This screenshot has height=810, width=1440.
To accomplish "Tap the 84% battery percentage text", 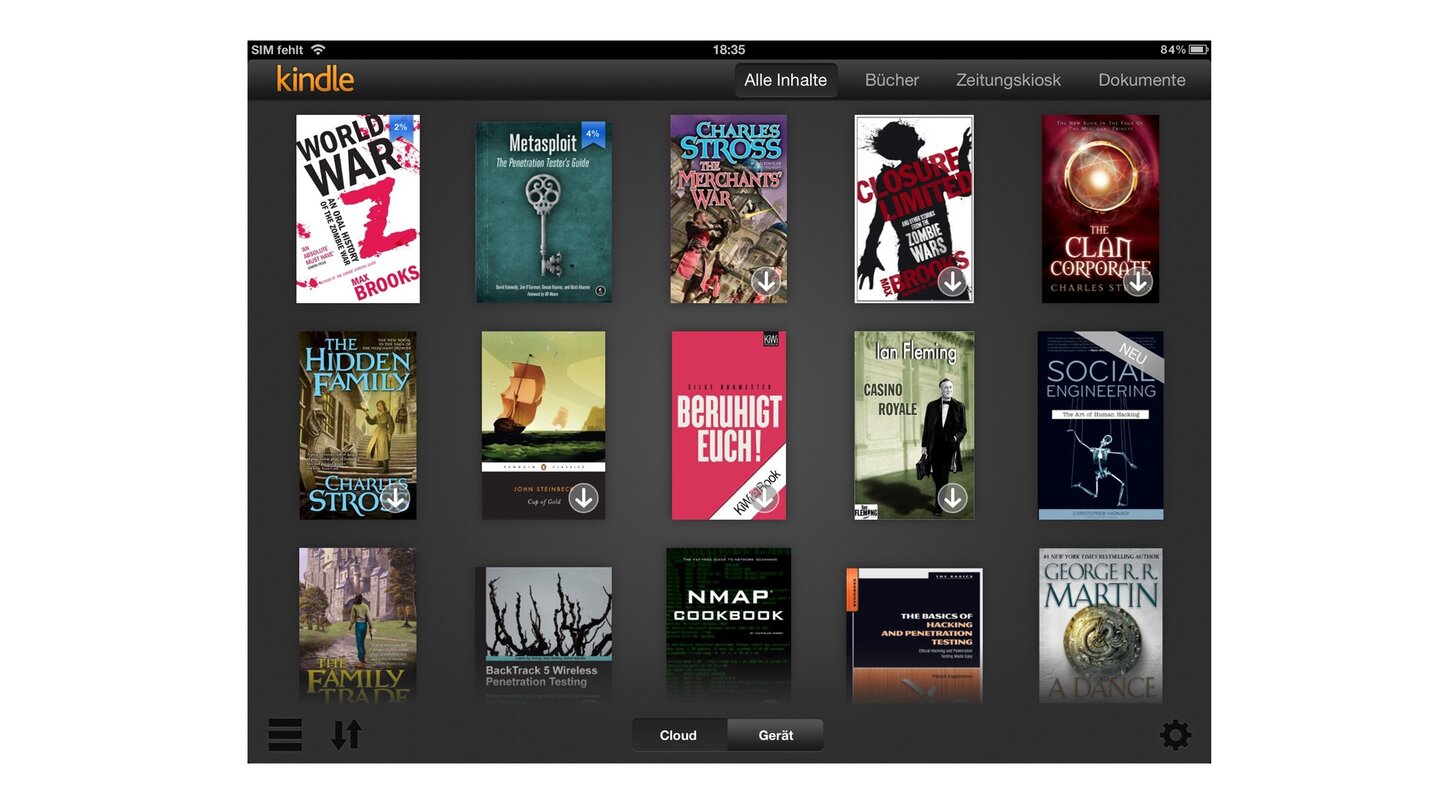I will tap(1172, 49).
